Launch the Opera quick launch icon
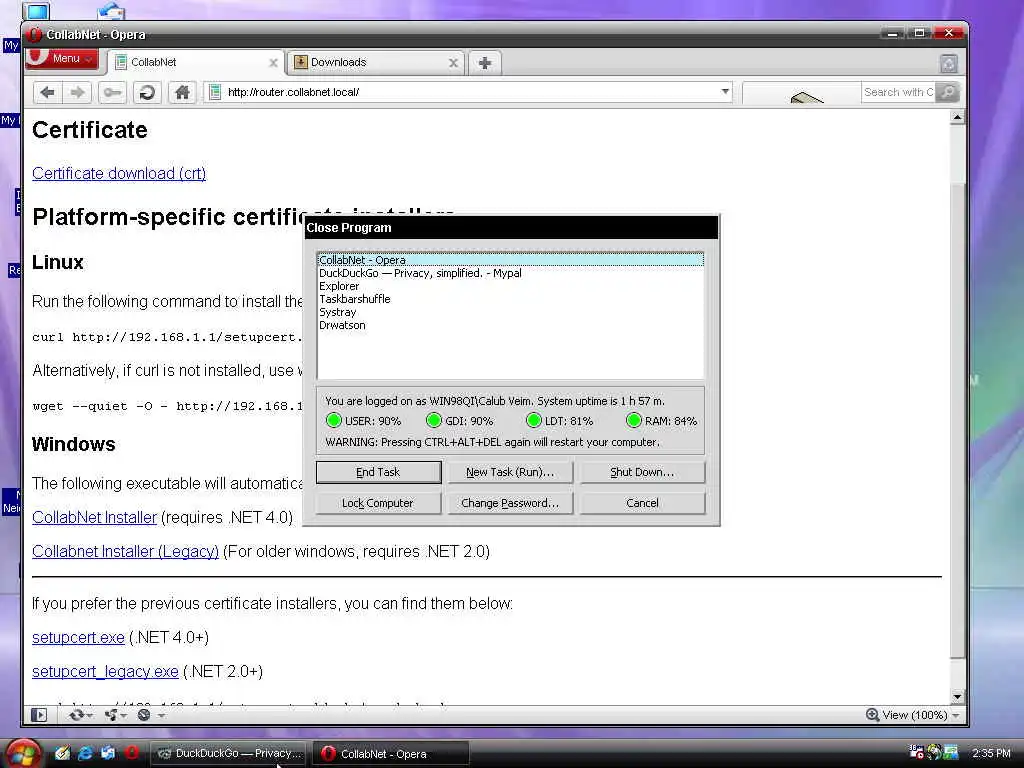The width and height of the screenshot is (1024, 768). [131, 753]
